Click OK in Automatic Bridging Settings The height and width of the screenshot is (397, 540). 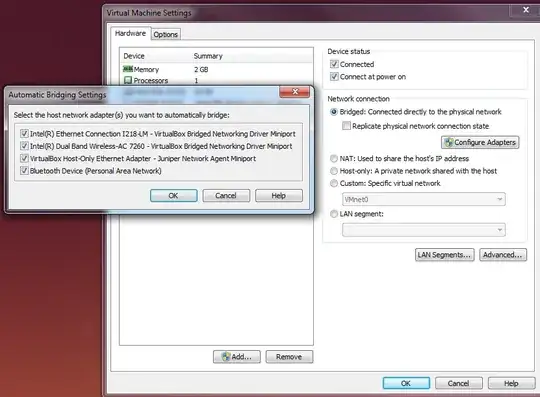click(x=174, y=196)
